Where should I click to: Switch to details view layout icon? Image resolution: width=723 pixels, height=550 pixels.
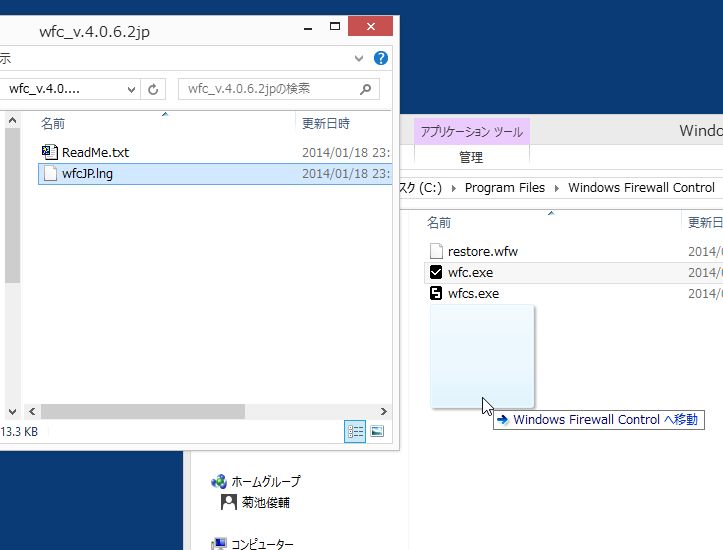[x=355, y=432]
